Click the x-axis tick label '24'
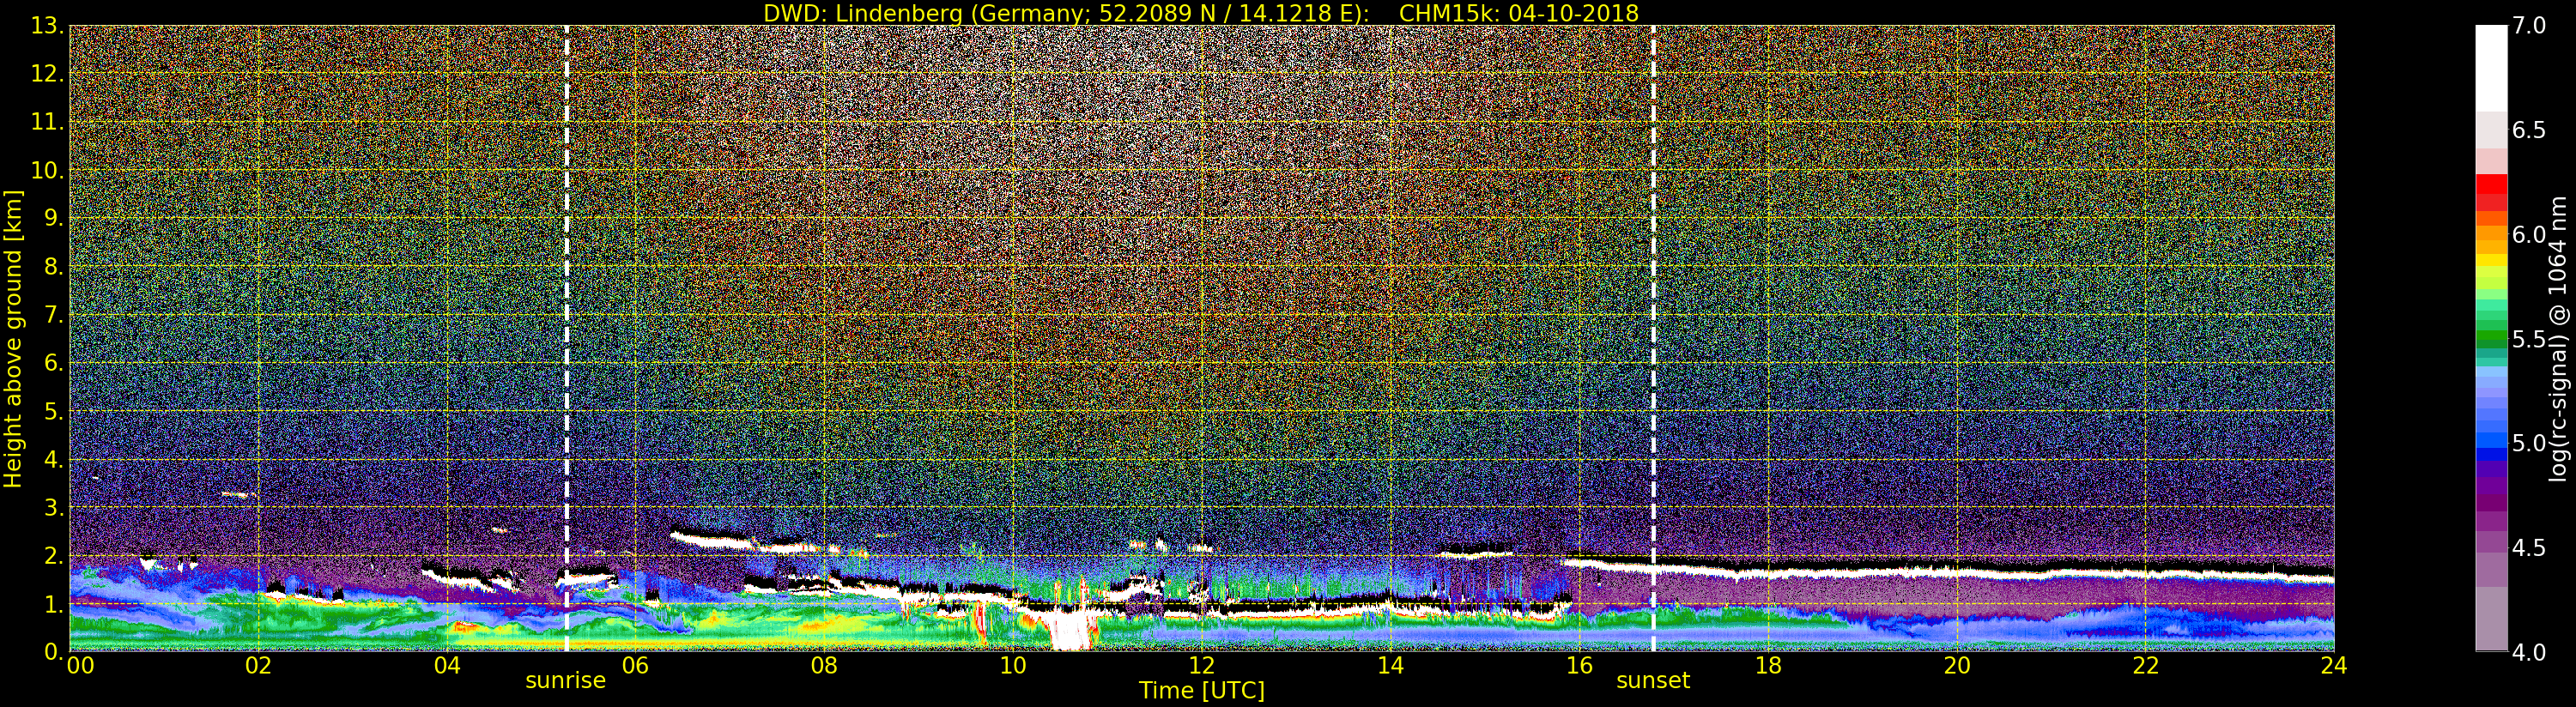 [2334, 666]
